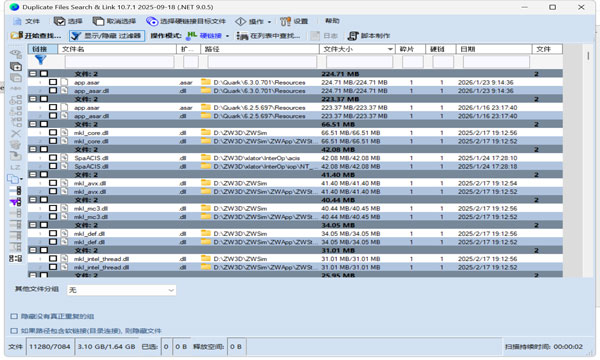Collapse the 42.08 MB file group
600x360 pixels.
33,149
